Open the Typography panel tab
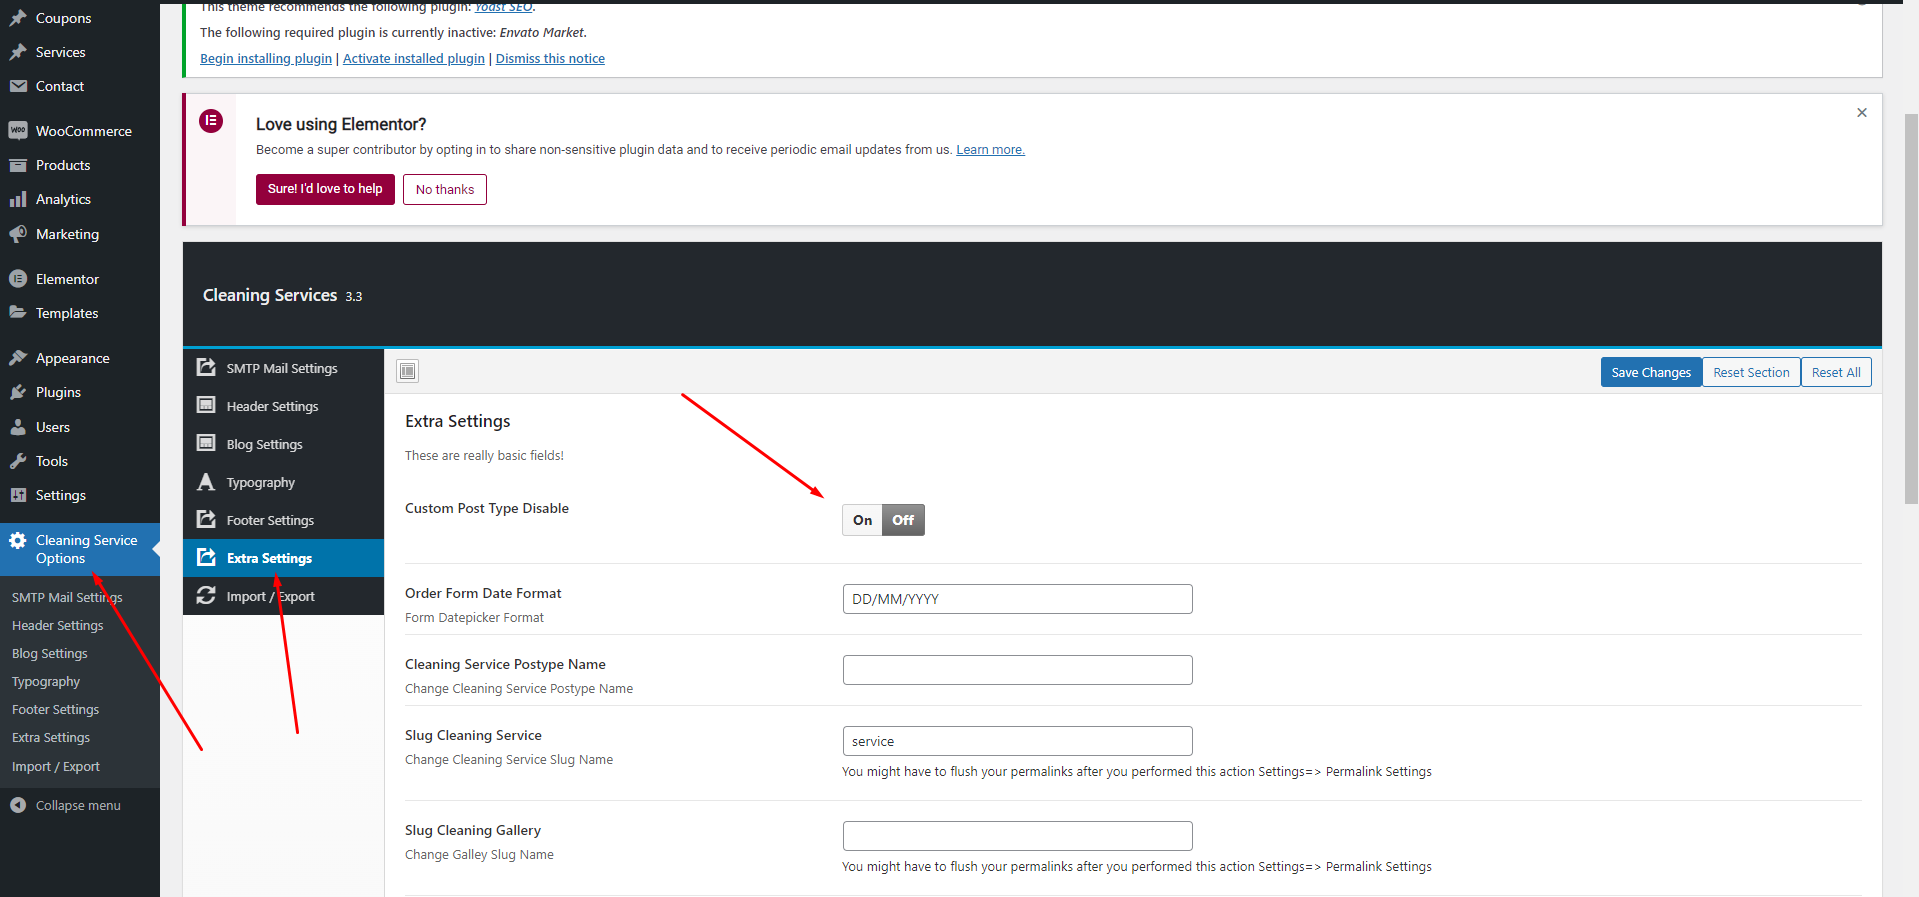The image size is (1919, 897). [x=284, y=482]
